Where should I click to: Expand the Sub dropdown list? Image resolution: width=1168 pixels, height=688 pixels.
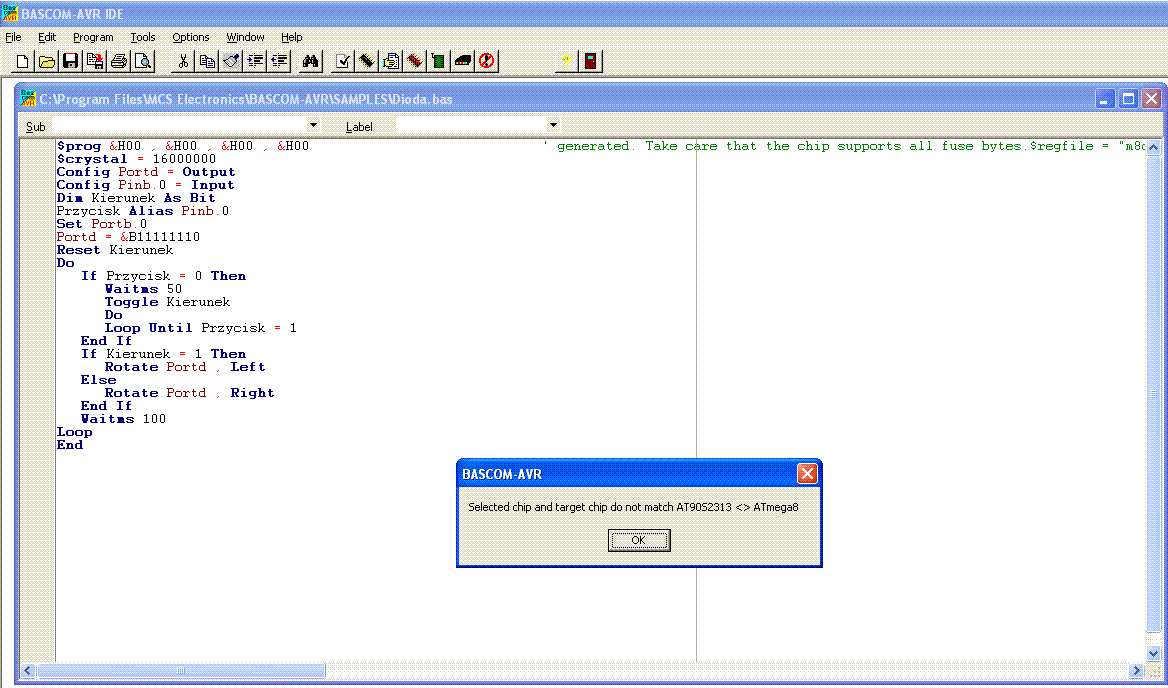pos(313,125)
